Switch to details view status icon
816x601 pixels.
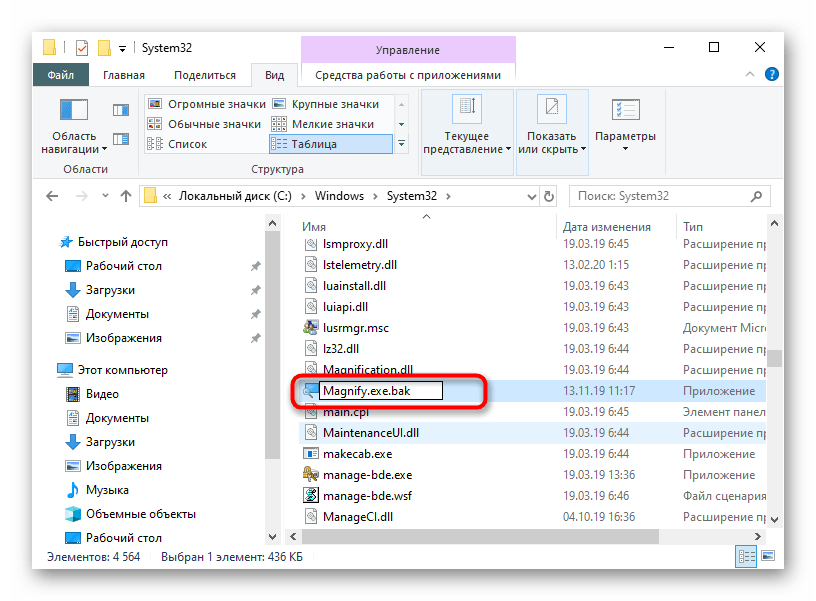(746, 557)
